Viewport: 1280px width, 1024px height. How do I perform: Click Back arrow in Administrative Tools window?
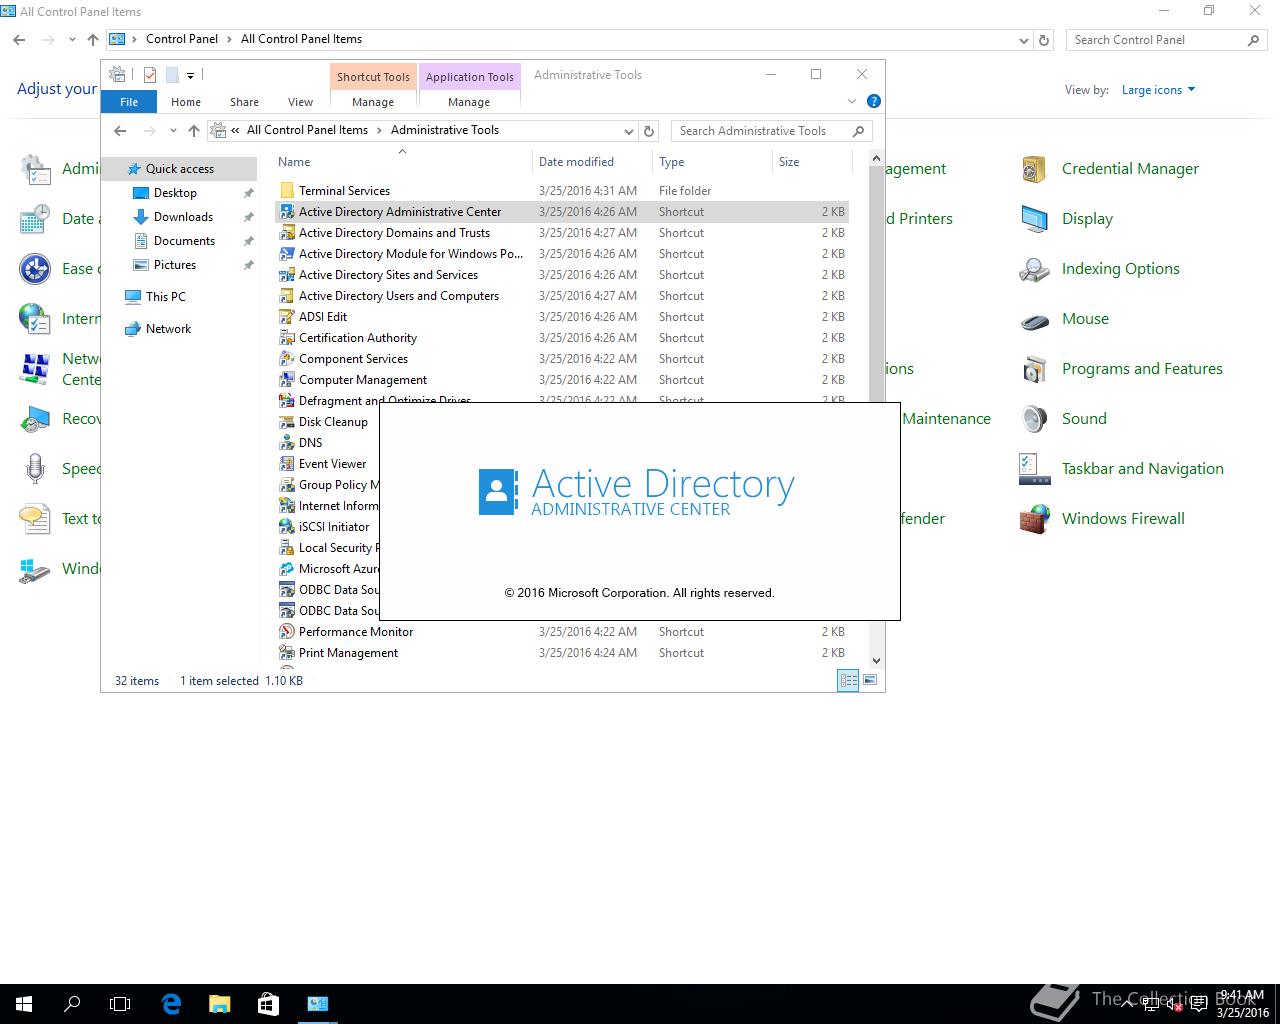[120, 131]
